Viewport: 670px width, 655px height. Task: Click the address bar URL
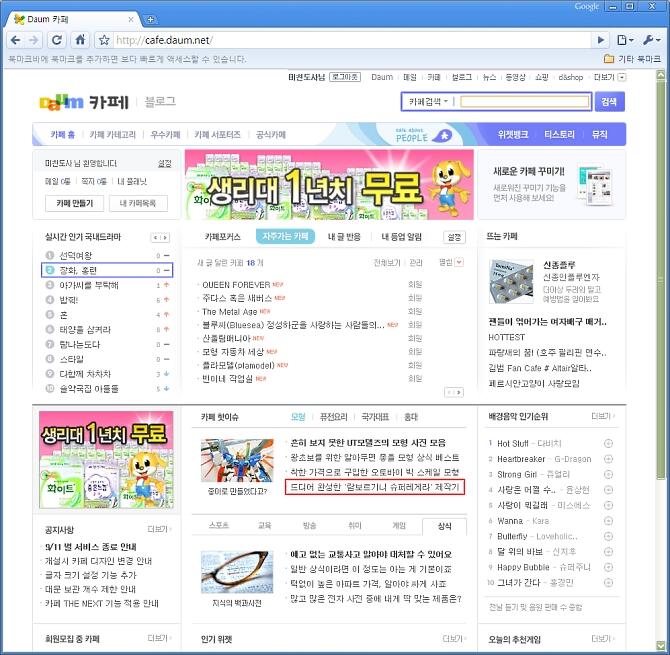[x=164, y=40]
